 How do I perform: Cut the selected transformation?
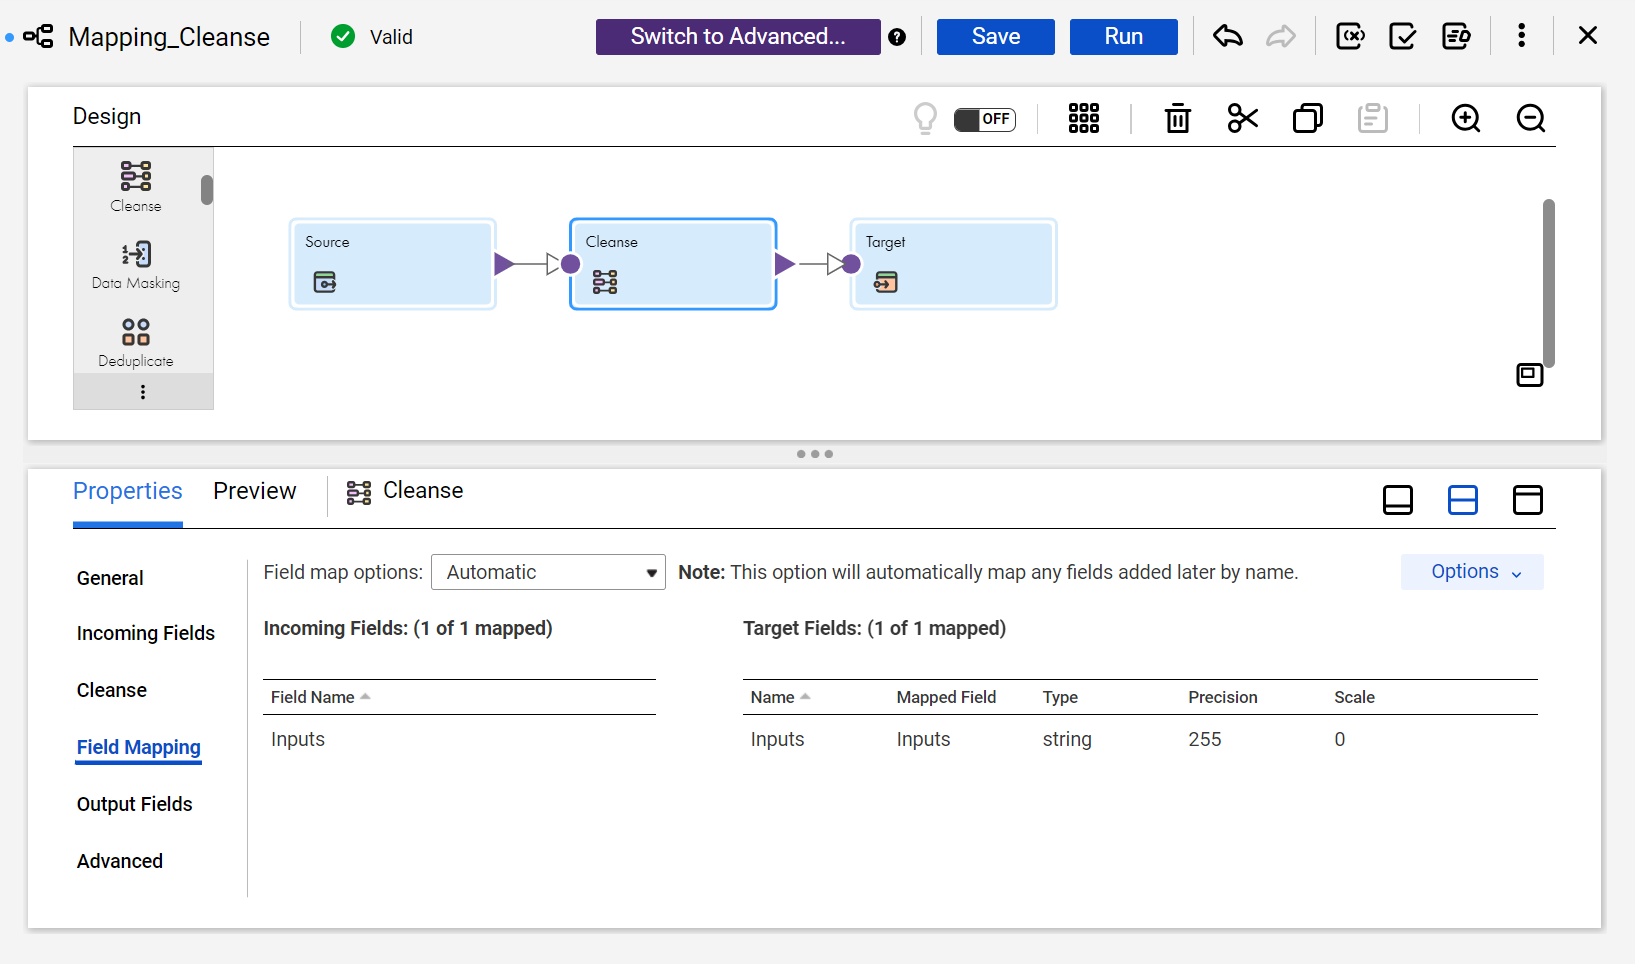pyautogui.click(x=1243, y=118)
